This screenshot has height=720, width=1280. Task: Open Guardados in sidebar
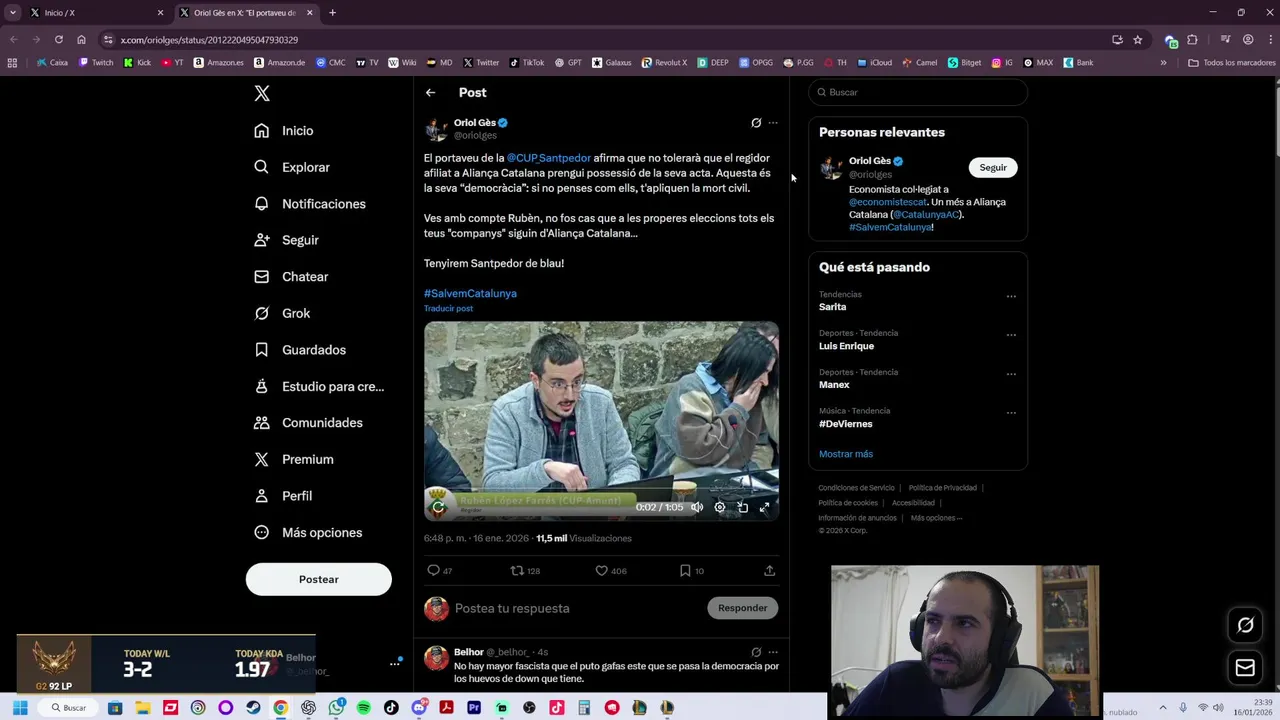[x=300, y=350]
